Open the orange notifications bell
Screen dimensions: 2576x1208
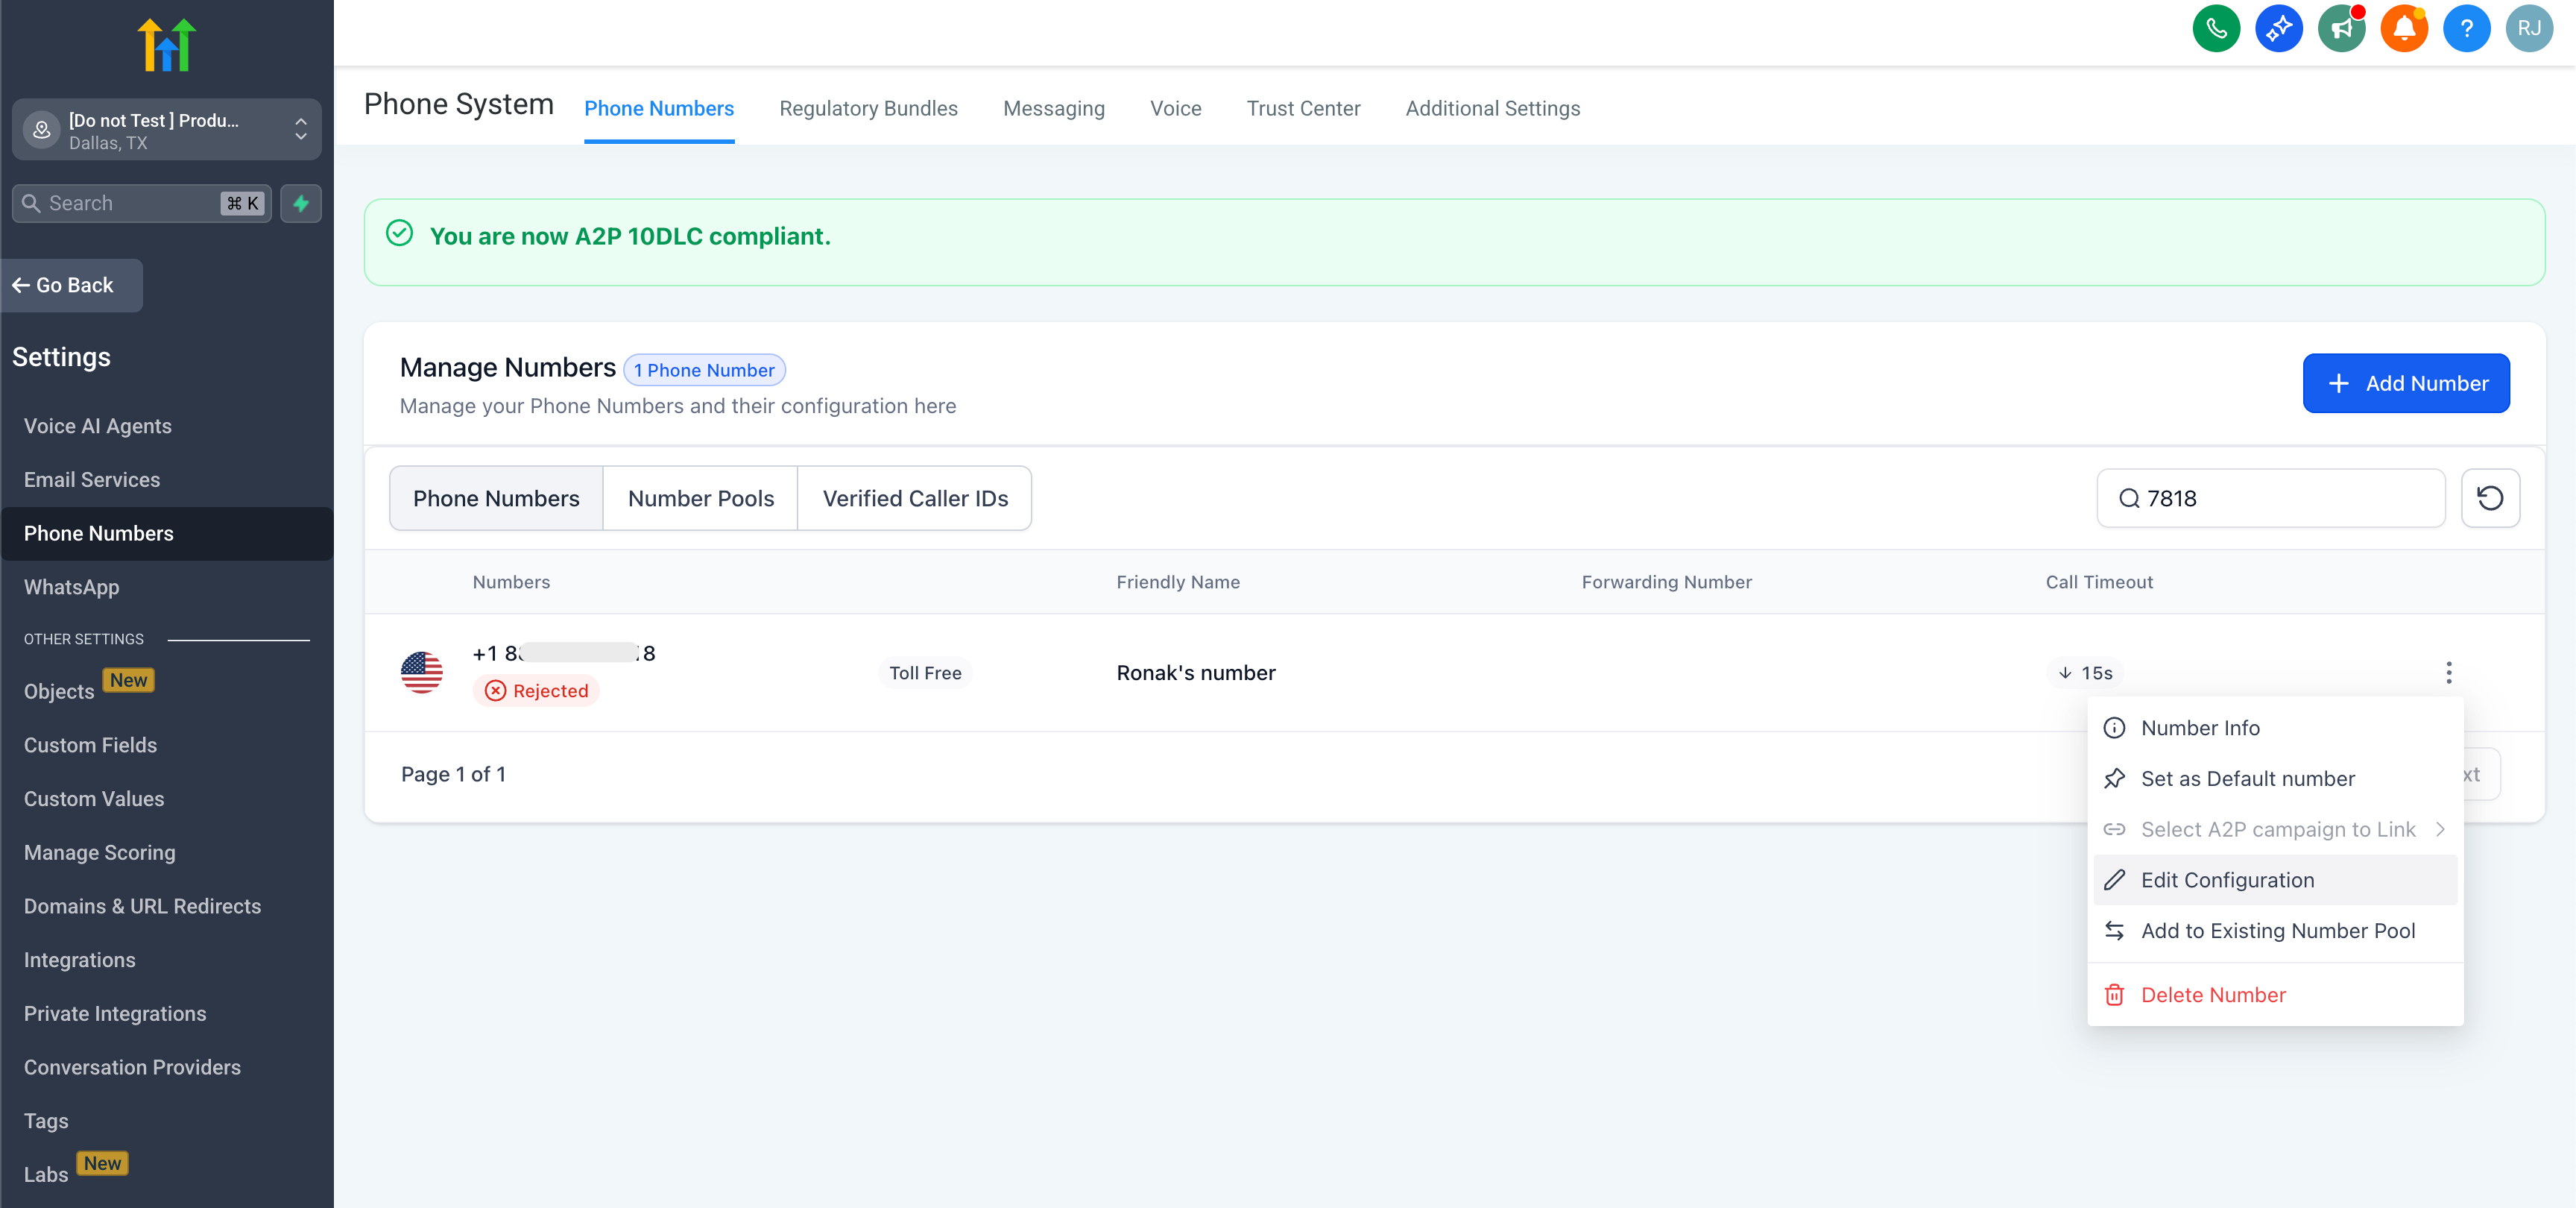pos(2404,28)
